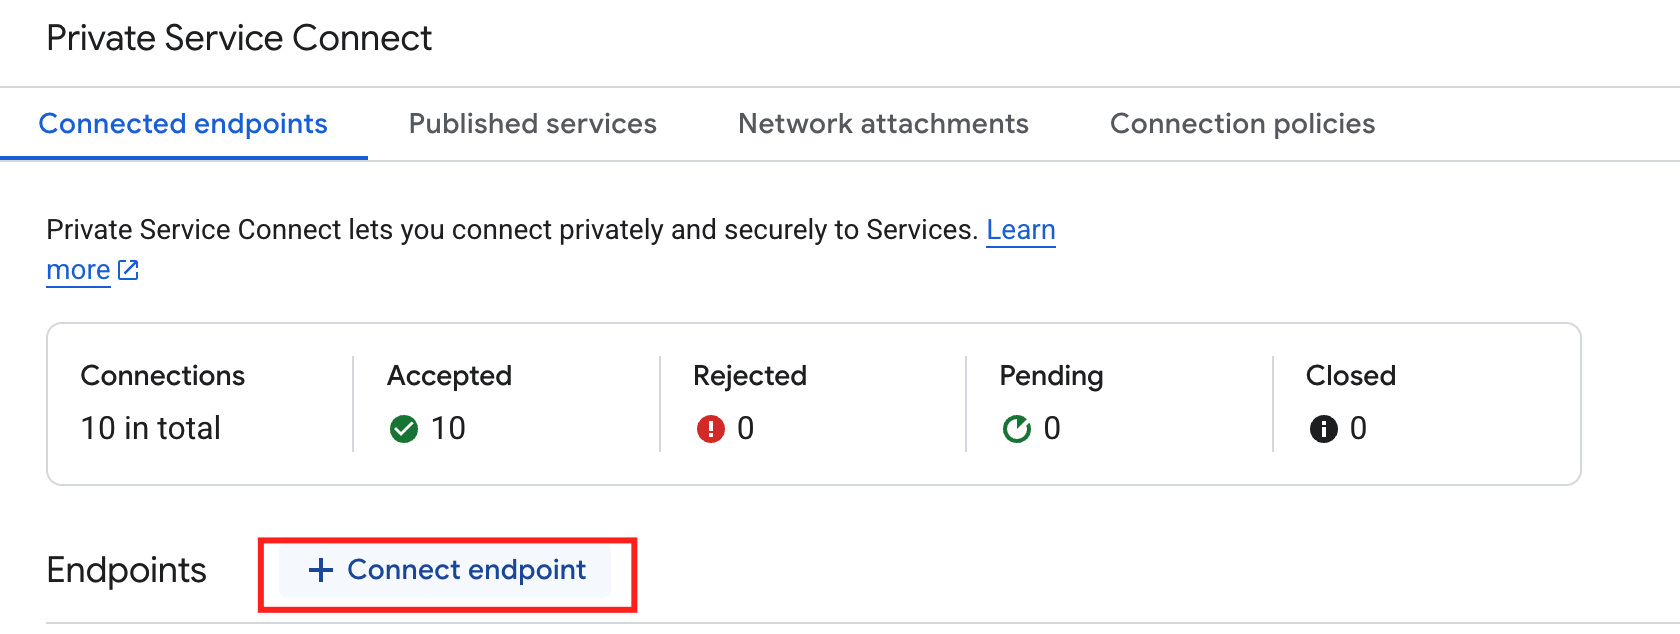The height and width of the screenshot is (634, 1680).
Task: Click the Private Service Connect page title
Action: click(x=238, y=37)
